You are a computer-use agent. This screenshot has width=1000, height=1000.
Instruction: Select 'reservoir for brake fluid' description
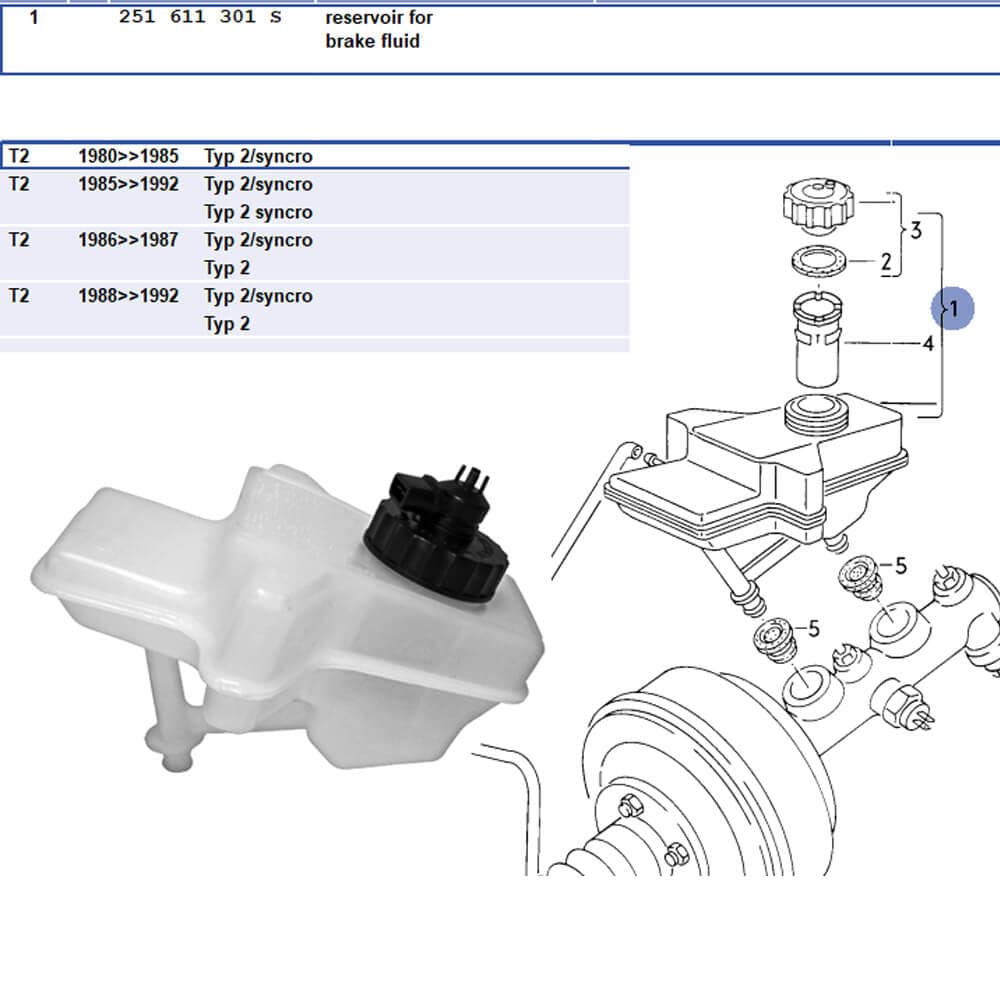pyautogui.click(x=379, y=29)
